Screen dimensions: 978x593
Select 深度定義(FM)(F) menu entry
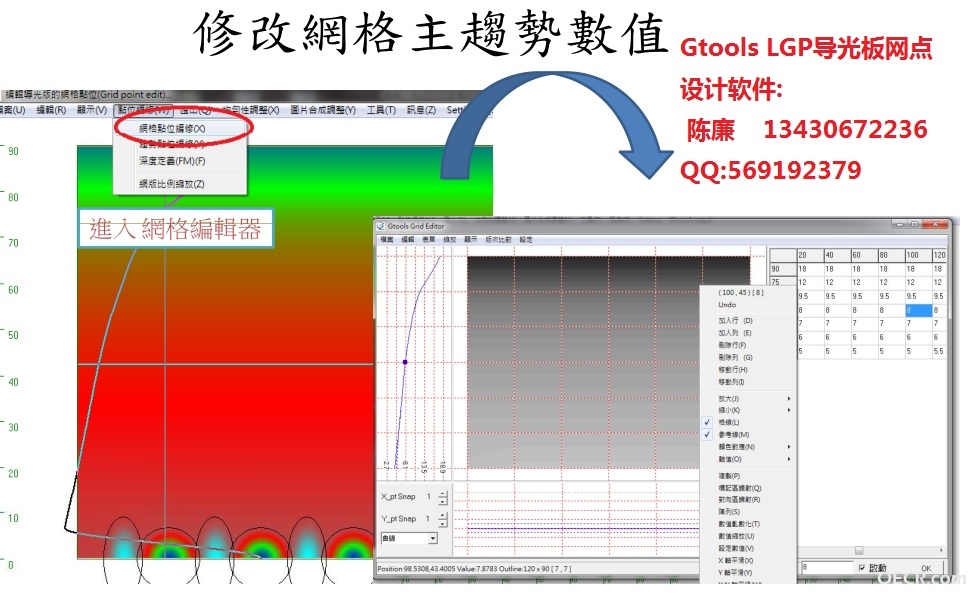tap(172, 161)
